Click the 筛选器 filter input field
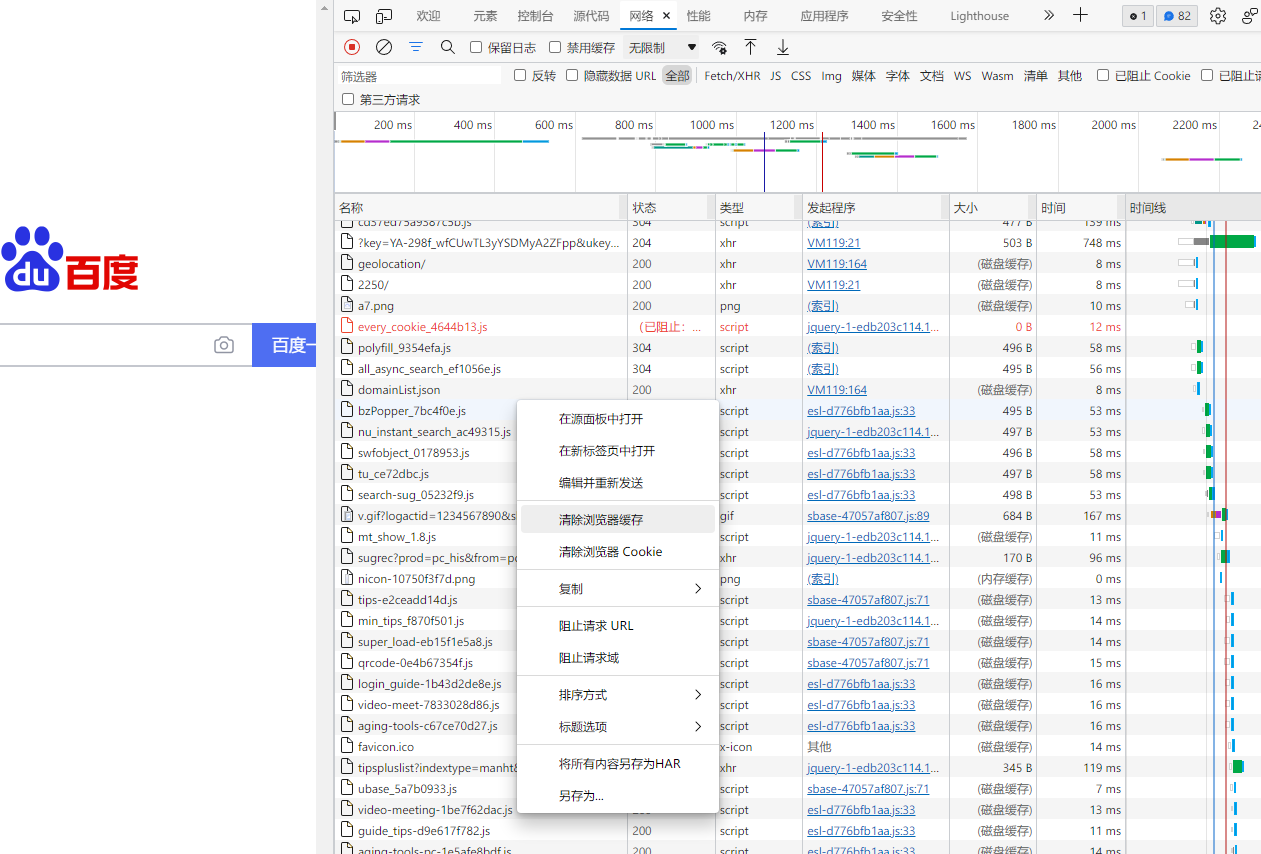 coord(420,76)
